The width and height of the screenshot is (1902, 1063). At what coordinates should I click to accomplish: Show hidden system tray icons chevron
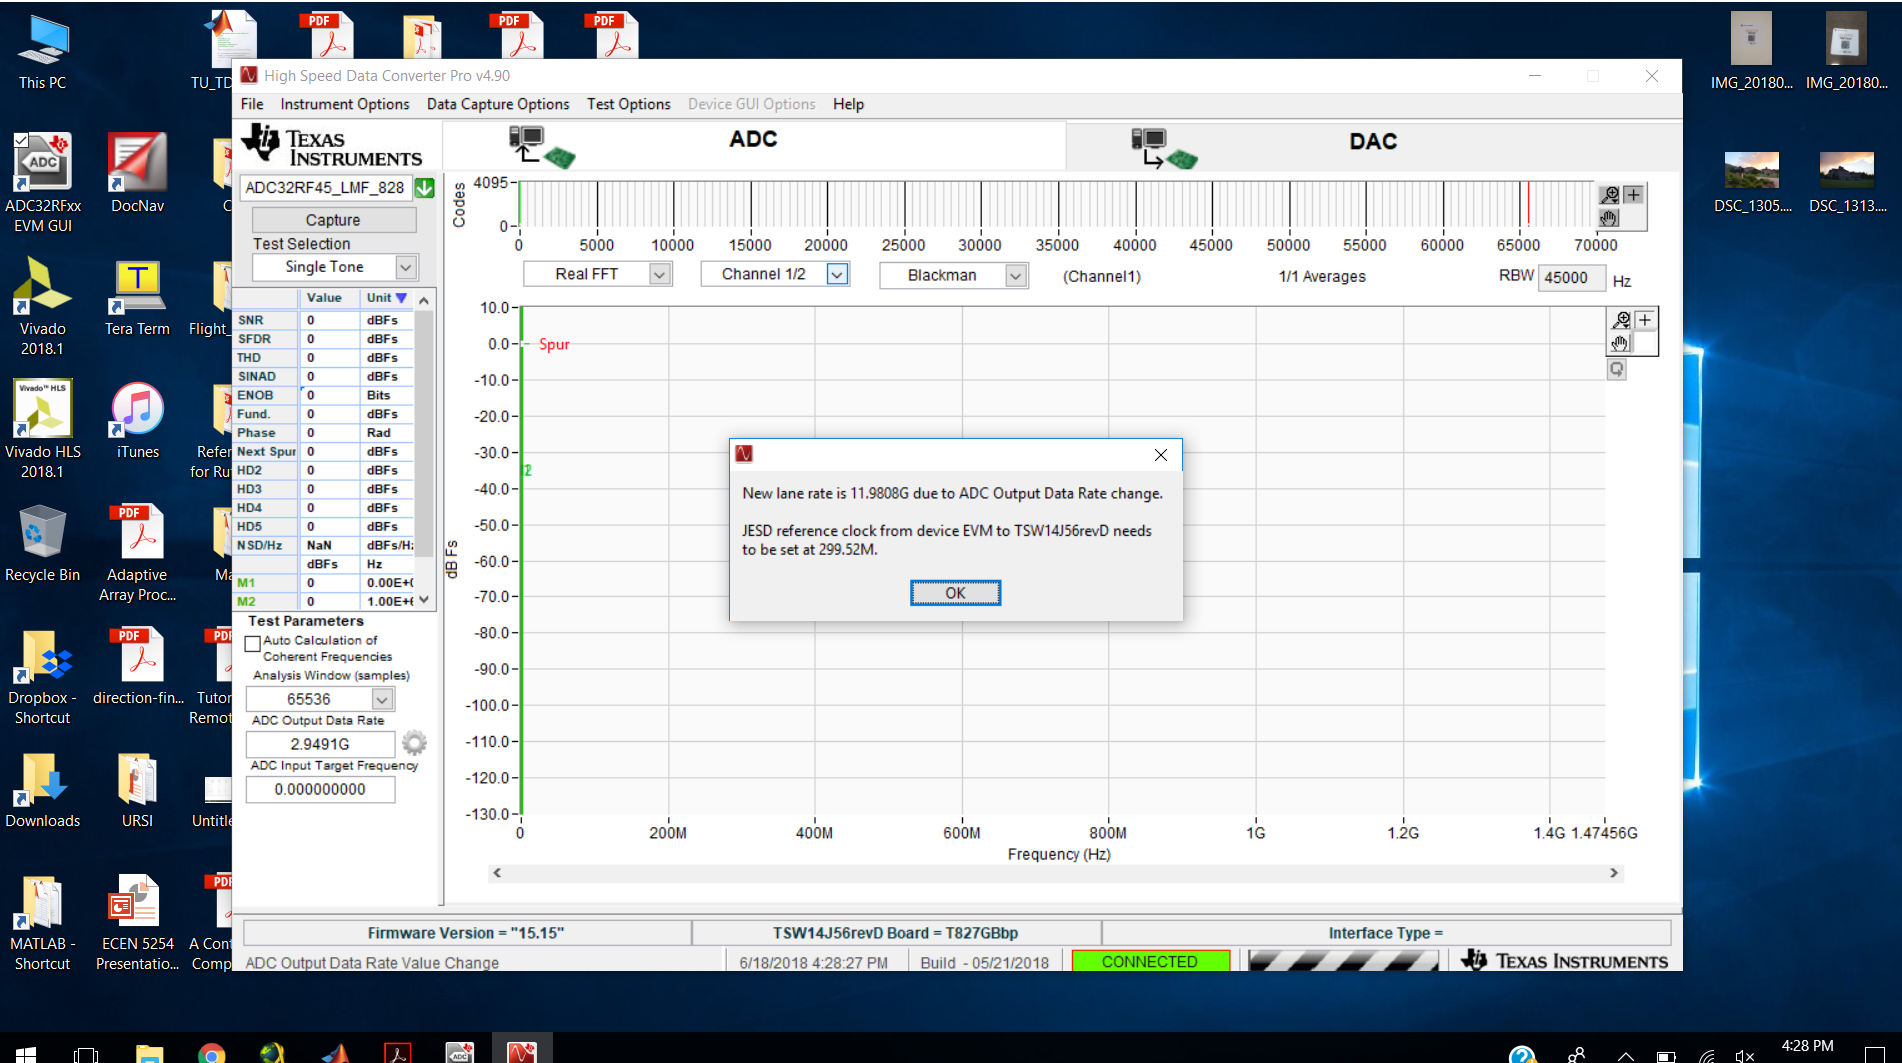coord(1626,1055)
